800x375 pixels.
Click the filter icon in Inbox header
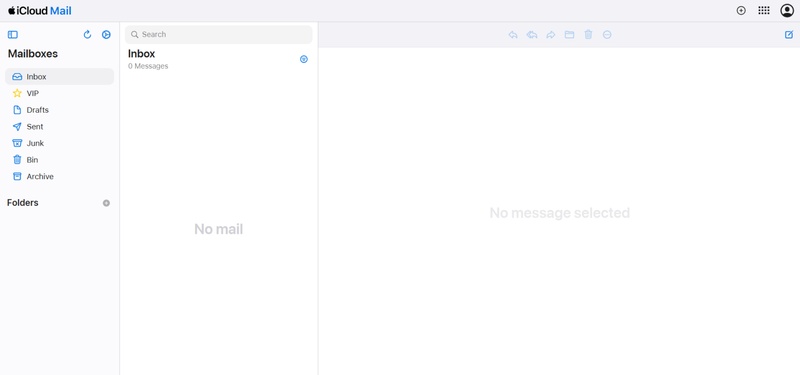click(x=304, y=59)
